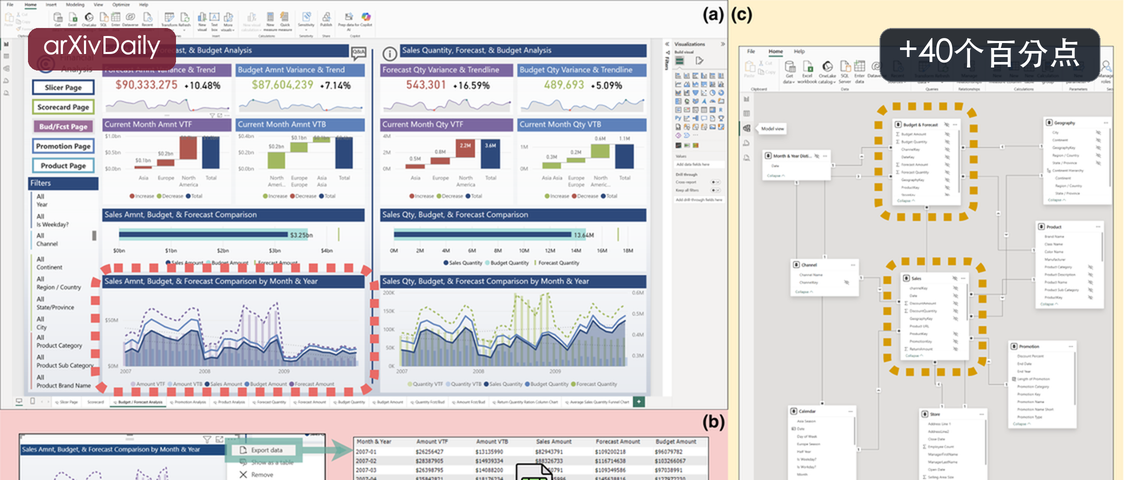Select the Store table card header
Viewport: 1128px width, 480px height.
pos(952,414)
